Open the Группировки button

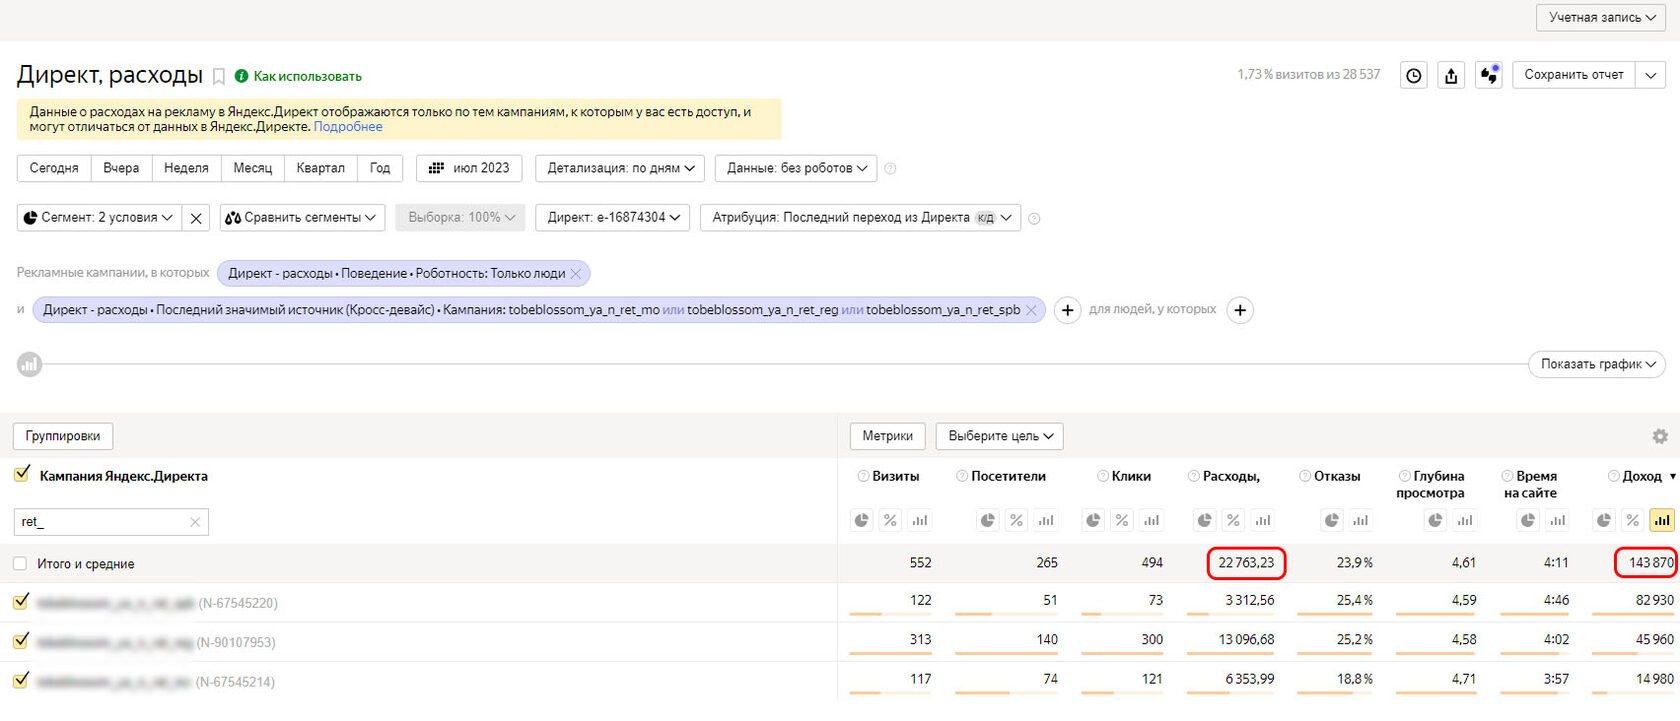click(x=63, y=437)
